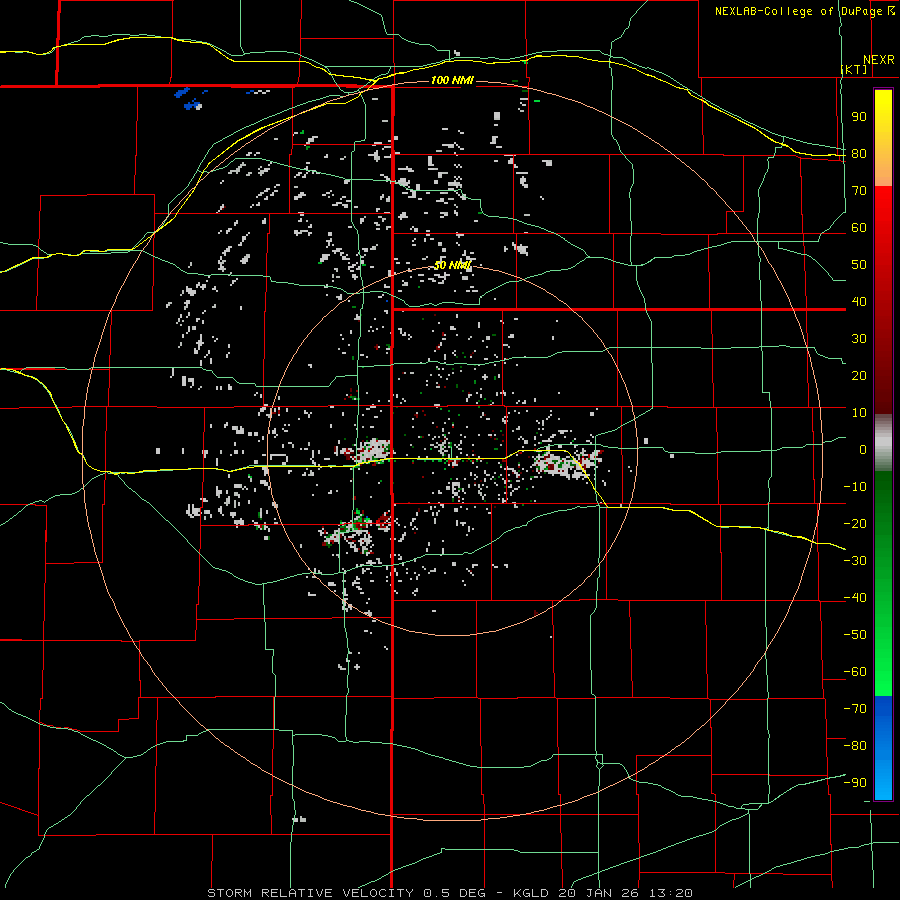Click the 20 value on velocity scale
Viewport: 900px width, 900px height.
tap(859, 375)
